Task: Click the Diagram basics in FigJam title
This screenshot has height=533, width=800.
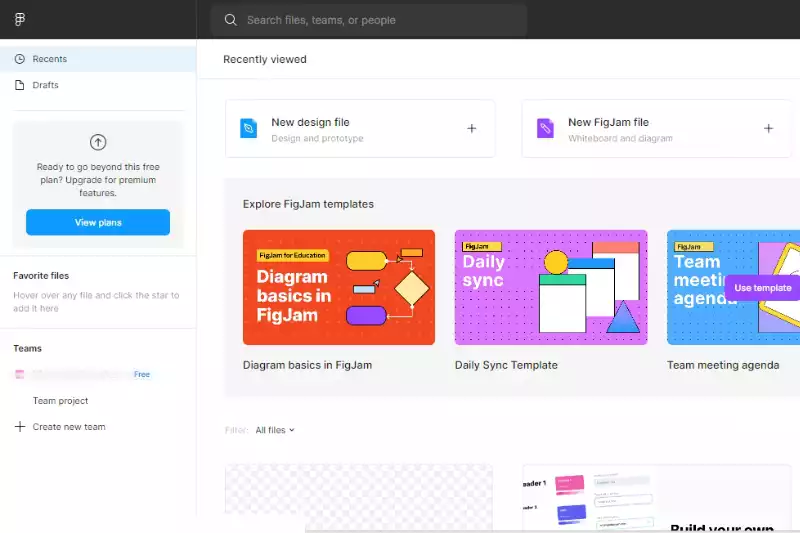Action: [307, 365]
